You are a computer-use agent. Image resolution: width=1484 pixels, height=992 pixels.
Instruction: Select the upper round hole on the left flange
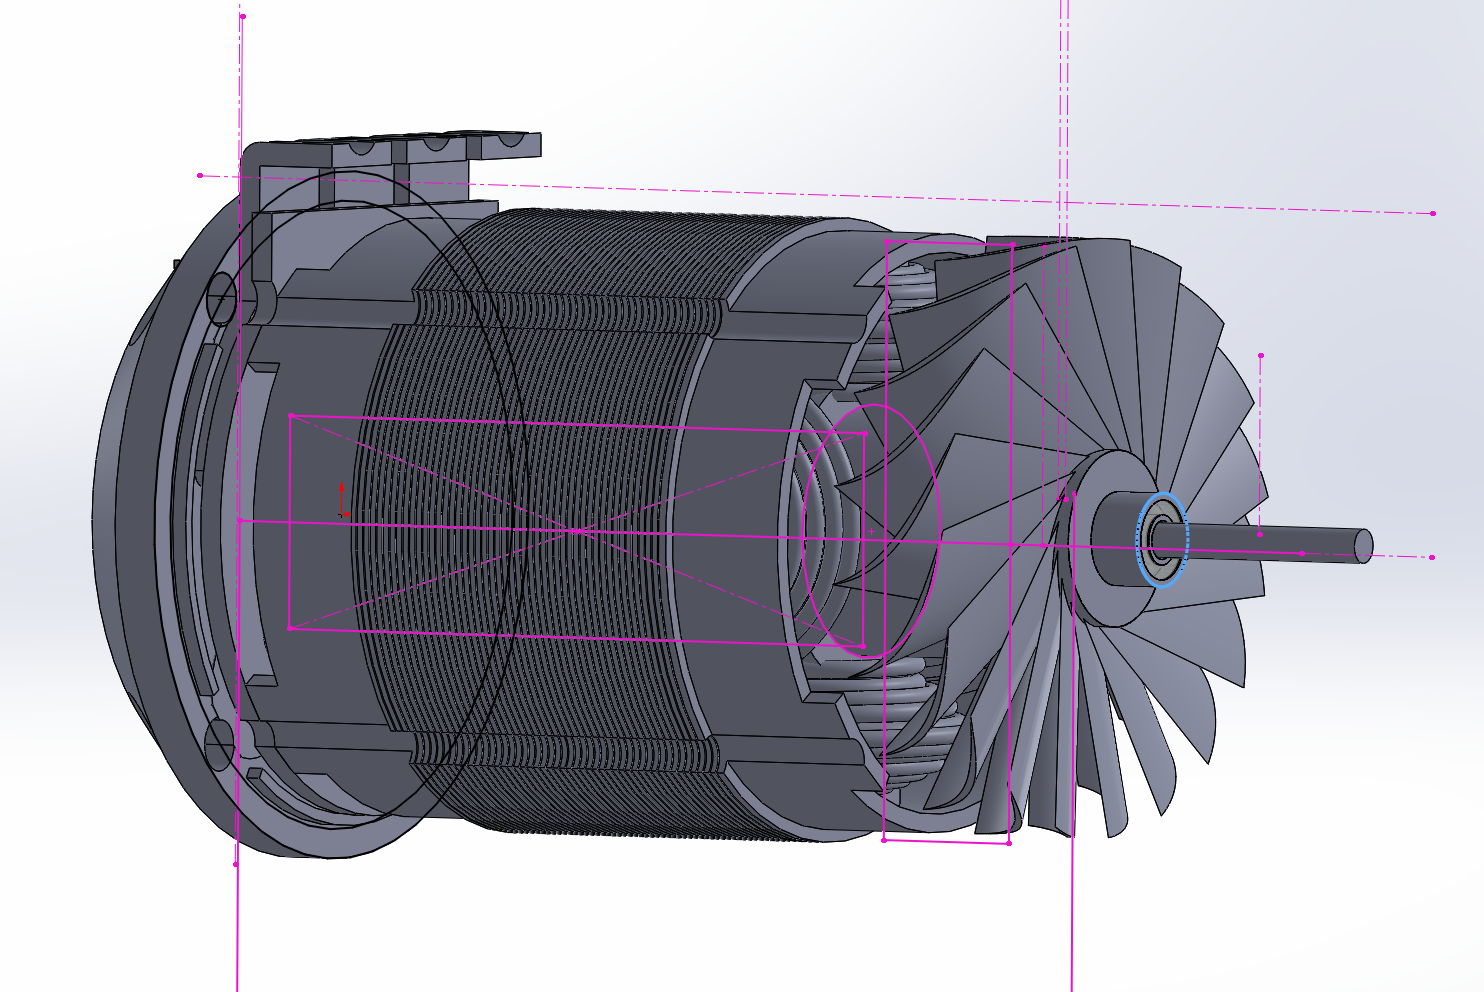[221, 298]
